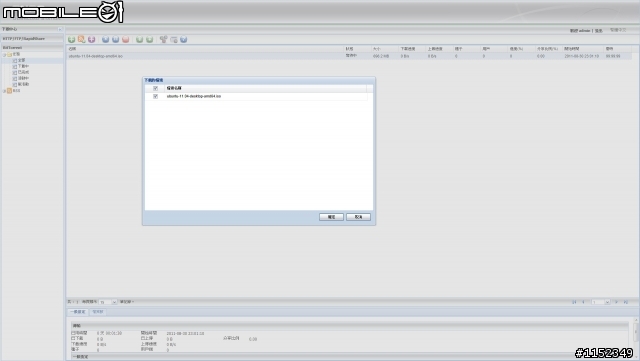This screenshot has height=361, width=640.
Task: Go to the first page of results
Action: click(574, 302)
